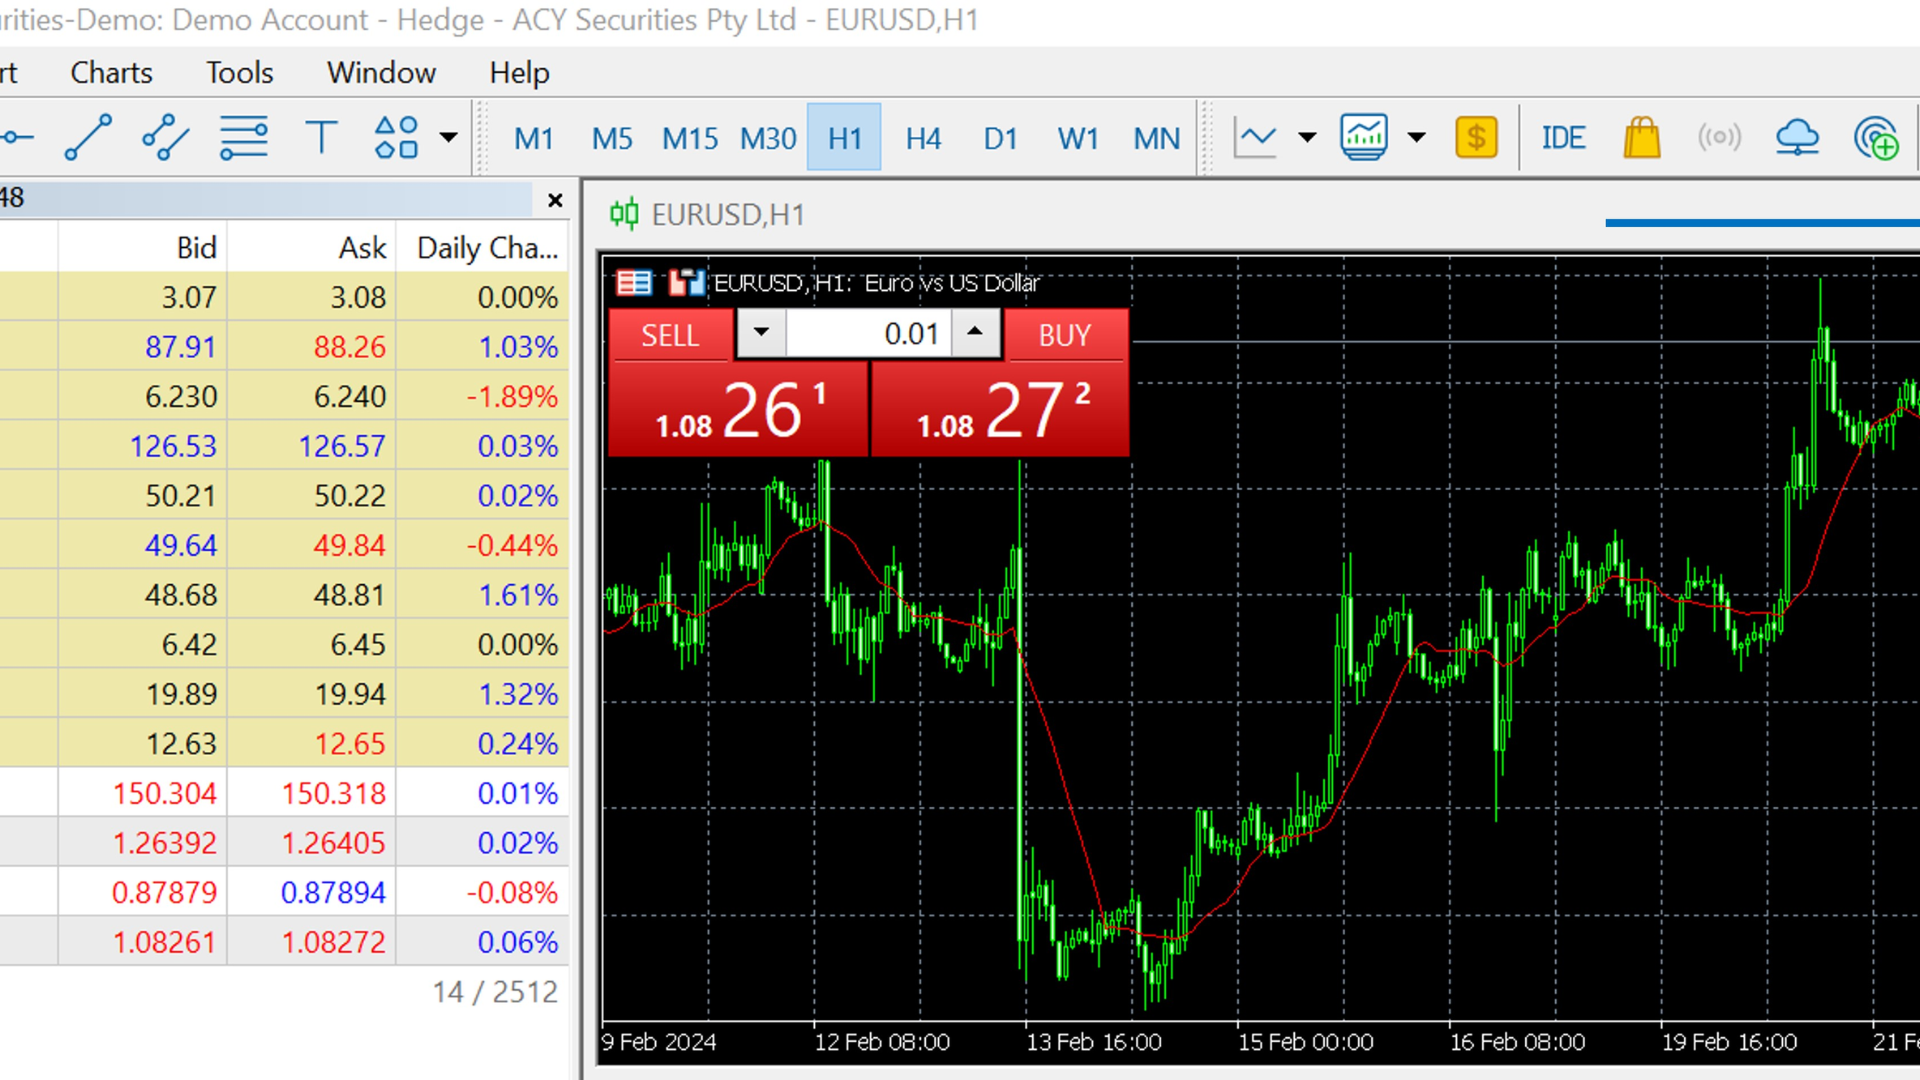The height and width of the screenshot is (1080, 1920).
Task: Click the 0.01 lot volume field
Action: 868,334
